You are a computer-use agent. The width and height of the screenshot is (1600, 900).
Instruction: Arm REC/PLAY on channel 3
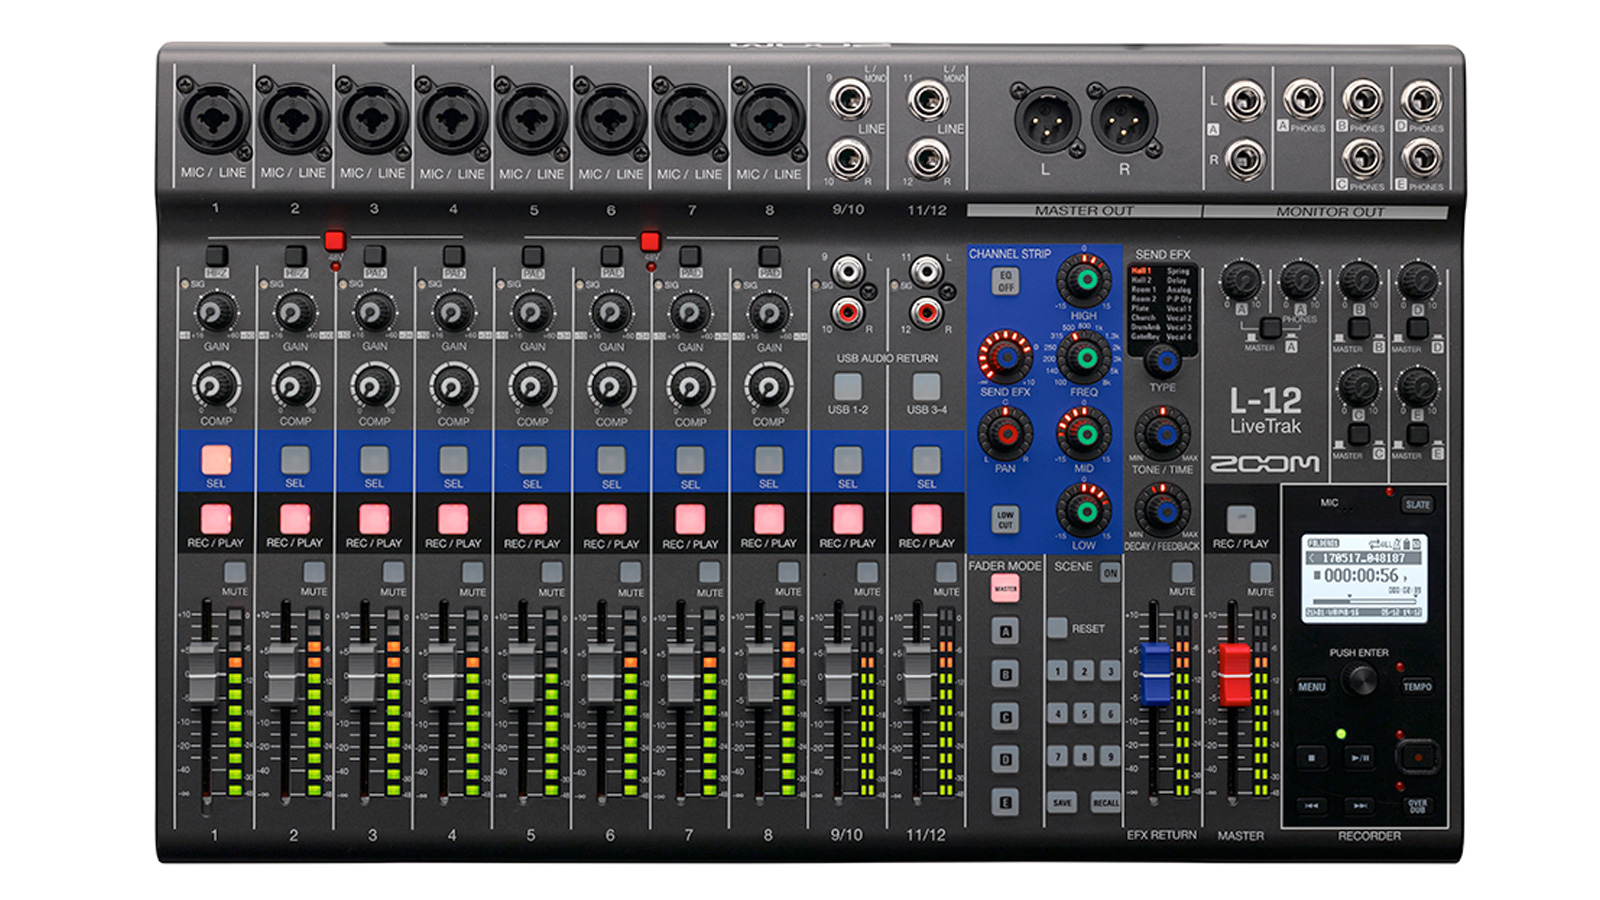(374, 519)
